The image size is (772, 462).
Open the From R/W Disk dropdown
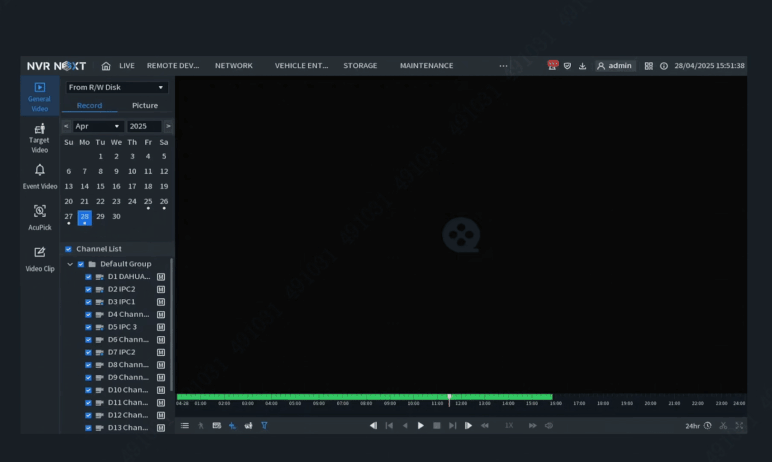tap(116, 88)
